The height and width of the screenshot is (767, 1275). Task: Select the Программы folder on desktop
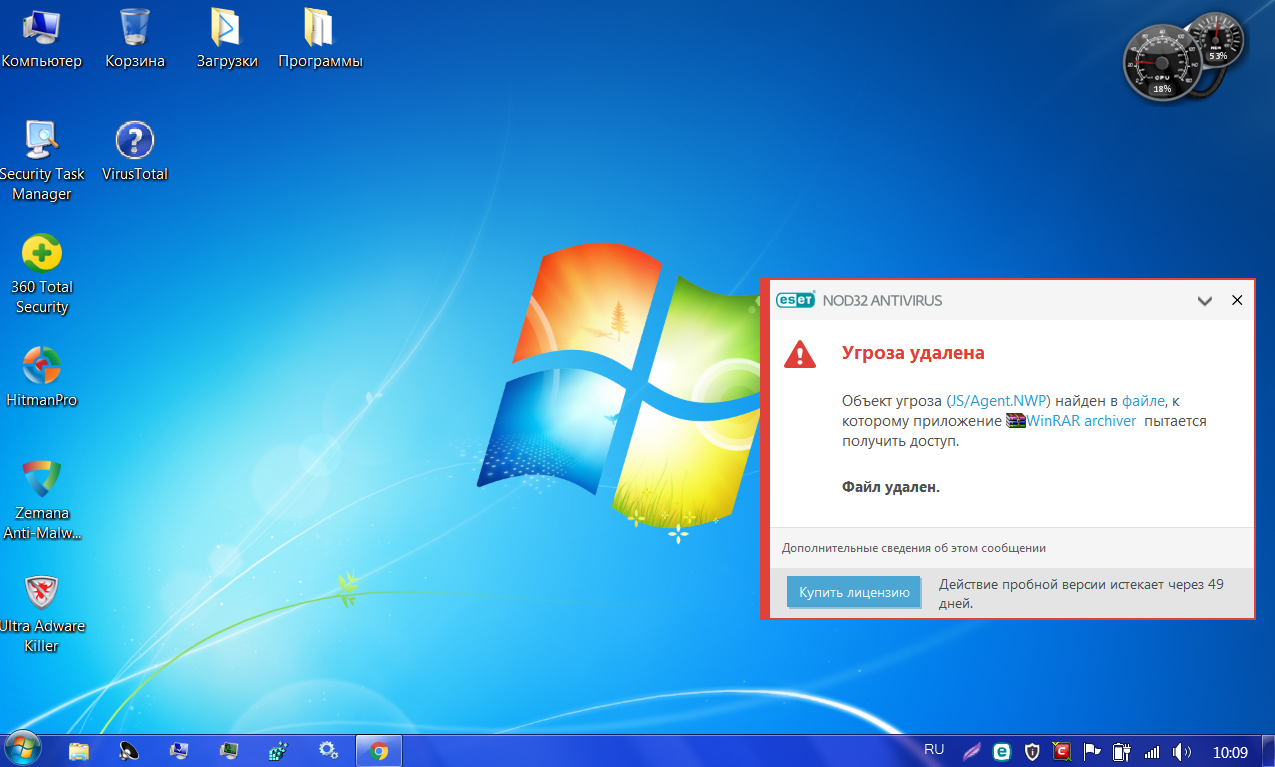click(320, 38)
